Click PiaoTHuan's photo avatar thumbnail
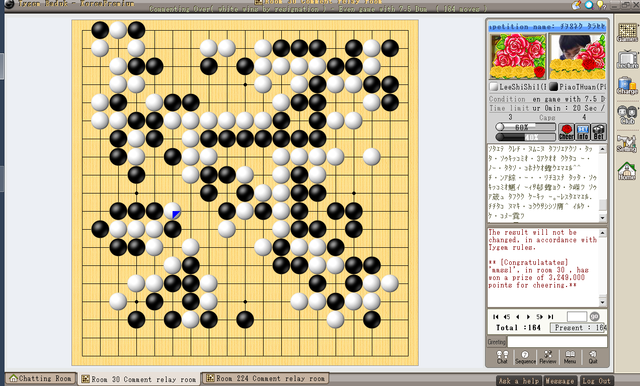 click(x=577, y=56)
